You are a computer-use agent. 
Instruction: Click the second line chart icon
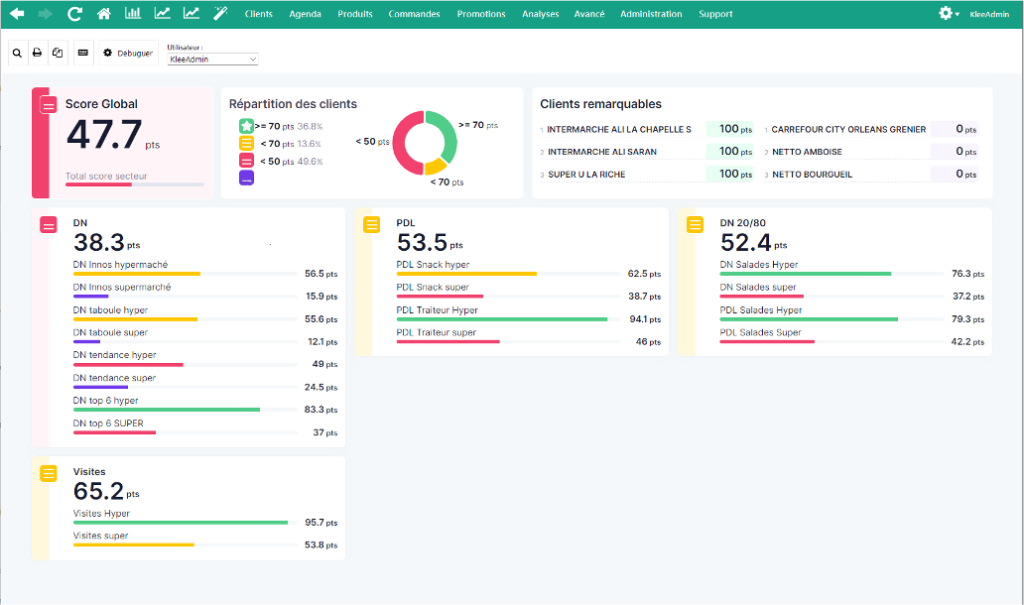[x=191, y=12]
